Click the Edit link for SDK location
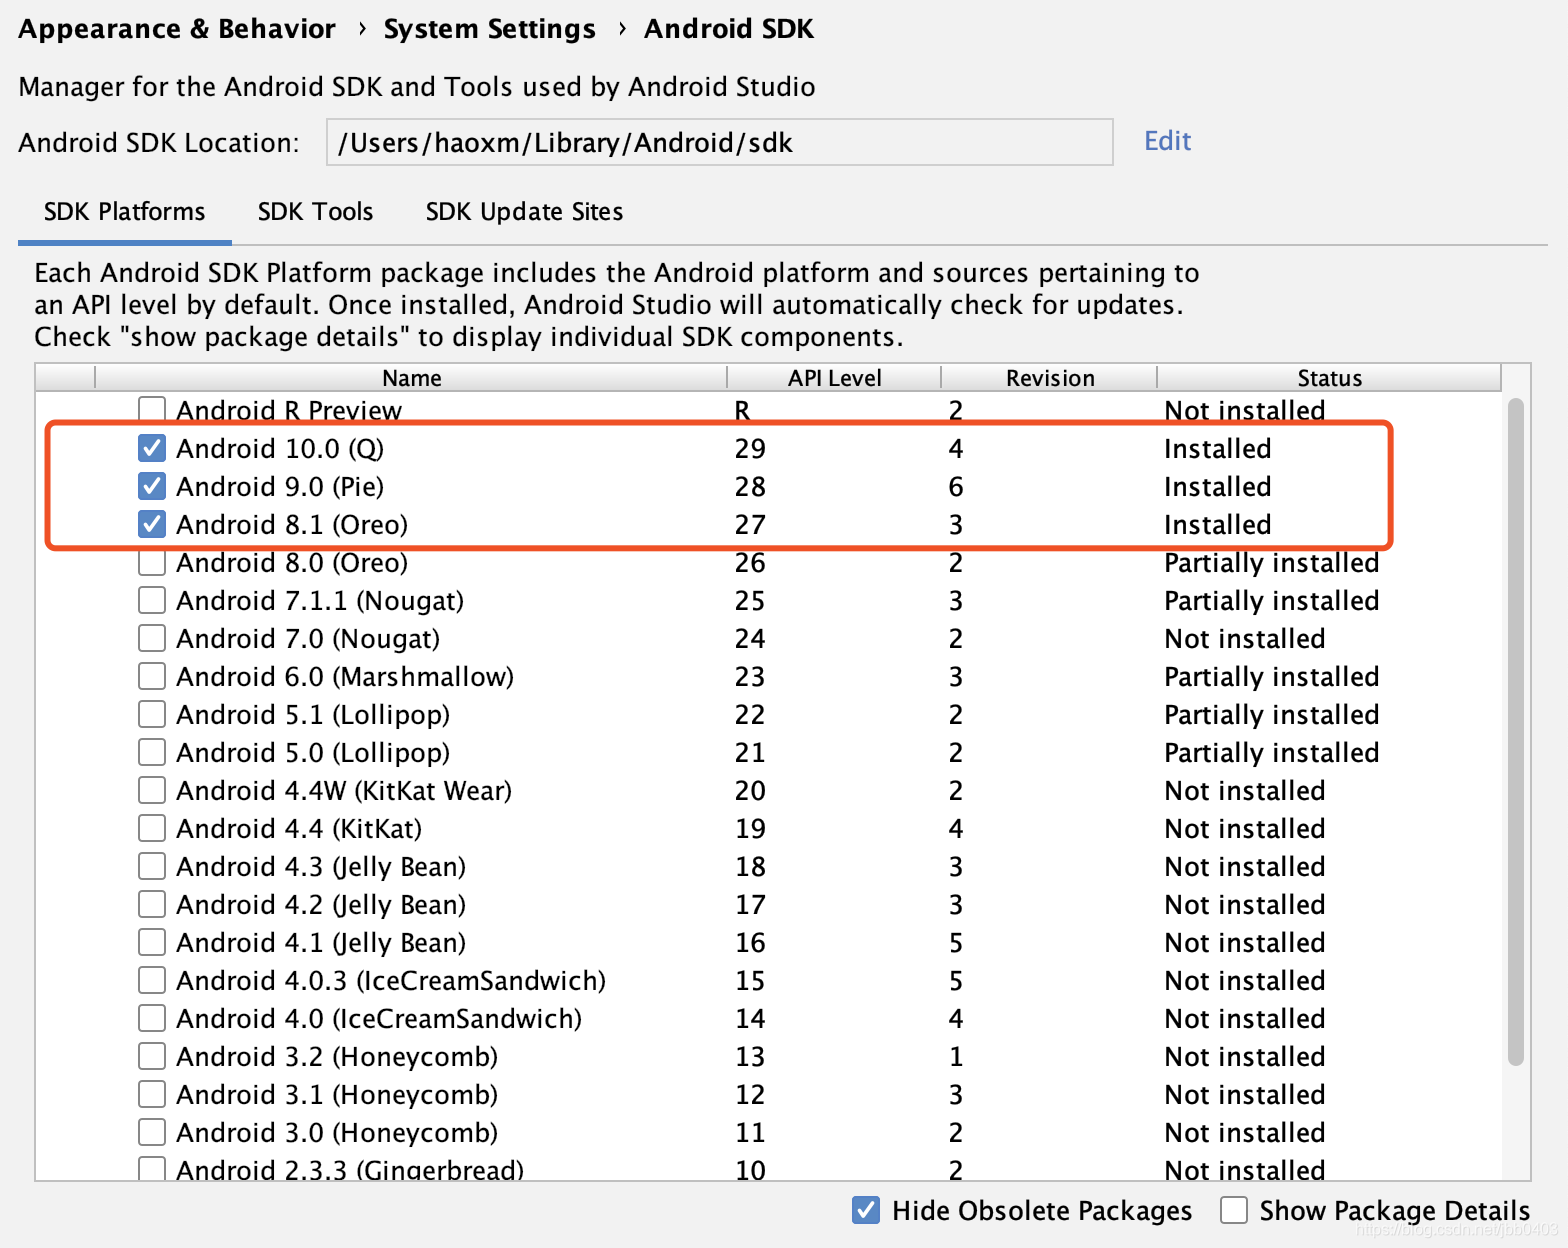This screenshot has height=1248, width=1568. pos(1167,141)
